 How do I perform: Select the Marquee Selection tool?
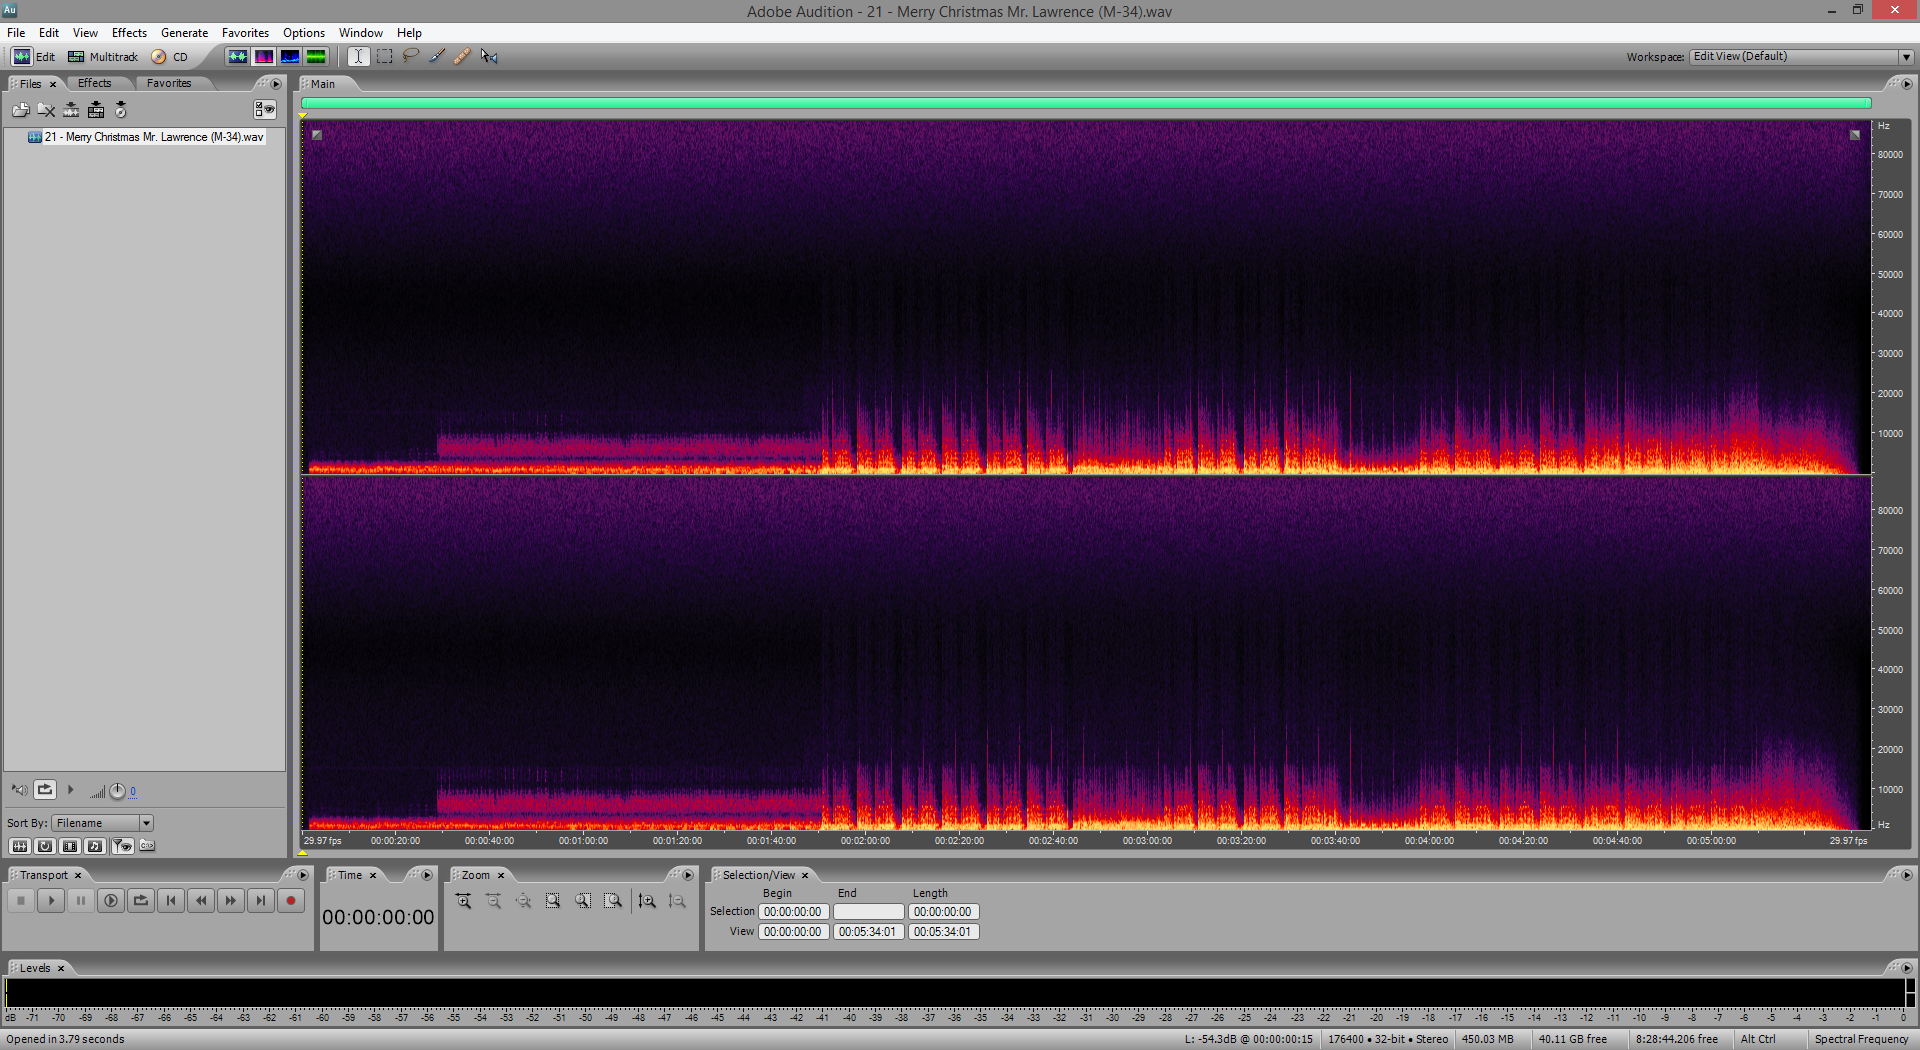[x=384, y=56]
